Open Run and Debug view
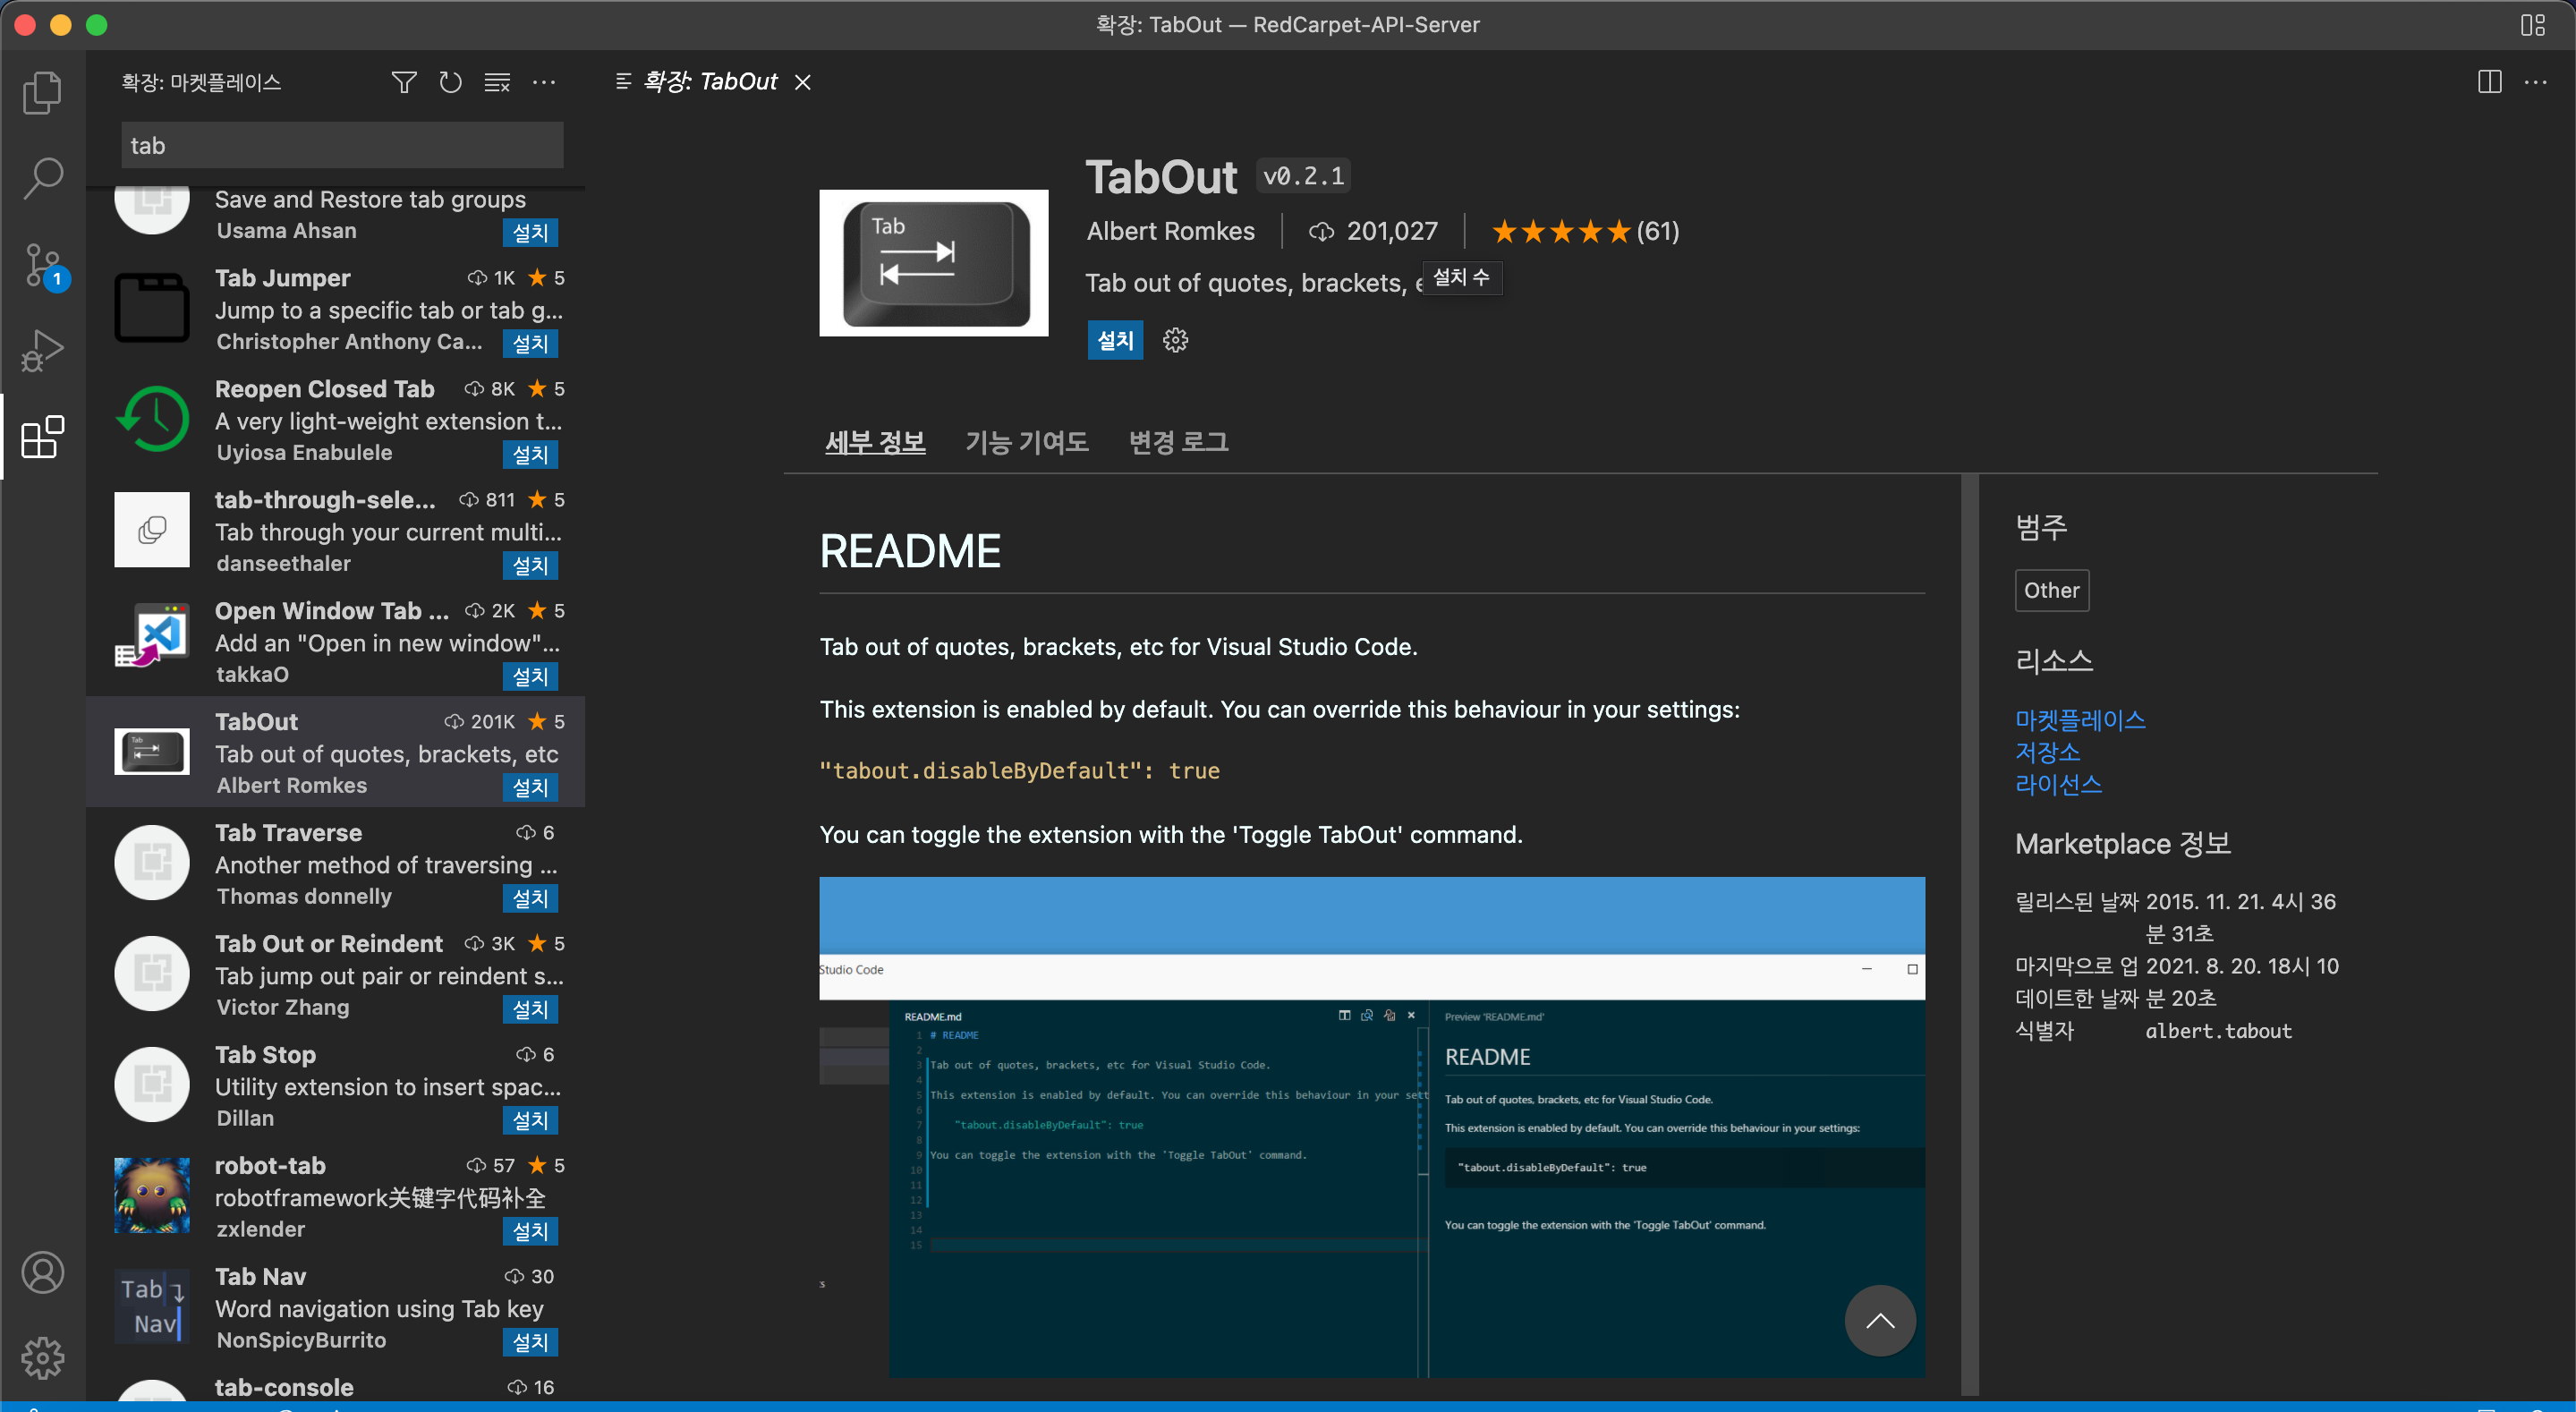 [x=42, y=350]
